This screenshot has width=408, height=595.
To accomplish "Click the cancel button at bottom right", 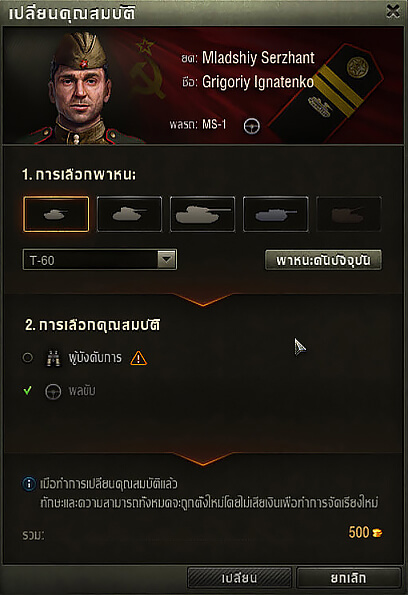I will pyautogui.click(x=348, y=578).
